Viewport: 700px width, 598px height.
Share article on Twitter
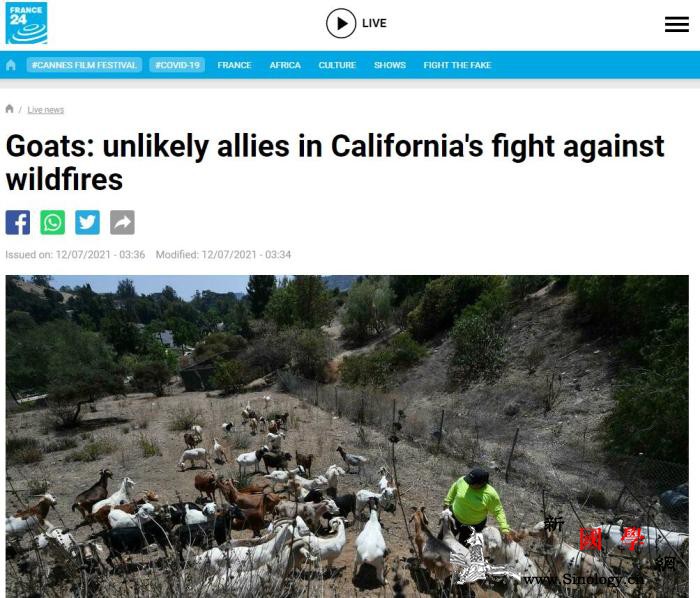[88, 222]
